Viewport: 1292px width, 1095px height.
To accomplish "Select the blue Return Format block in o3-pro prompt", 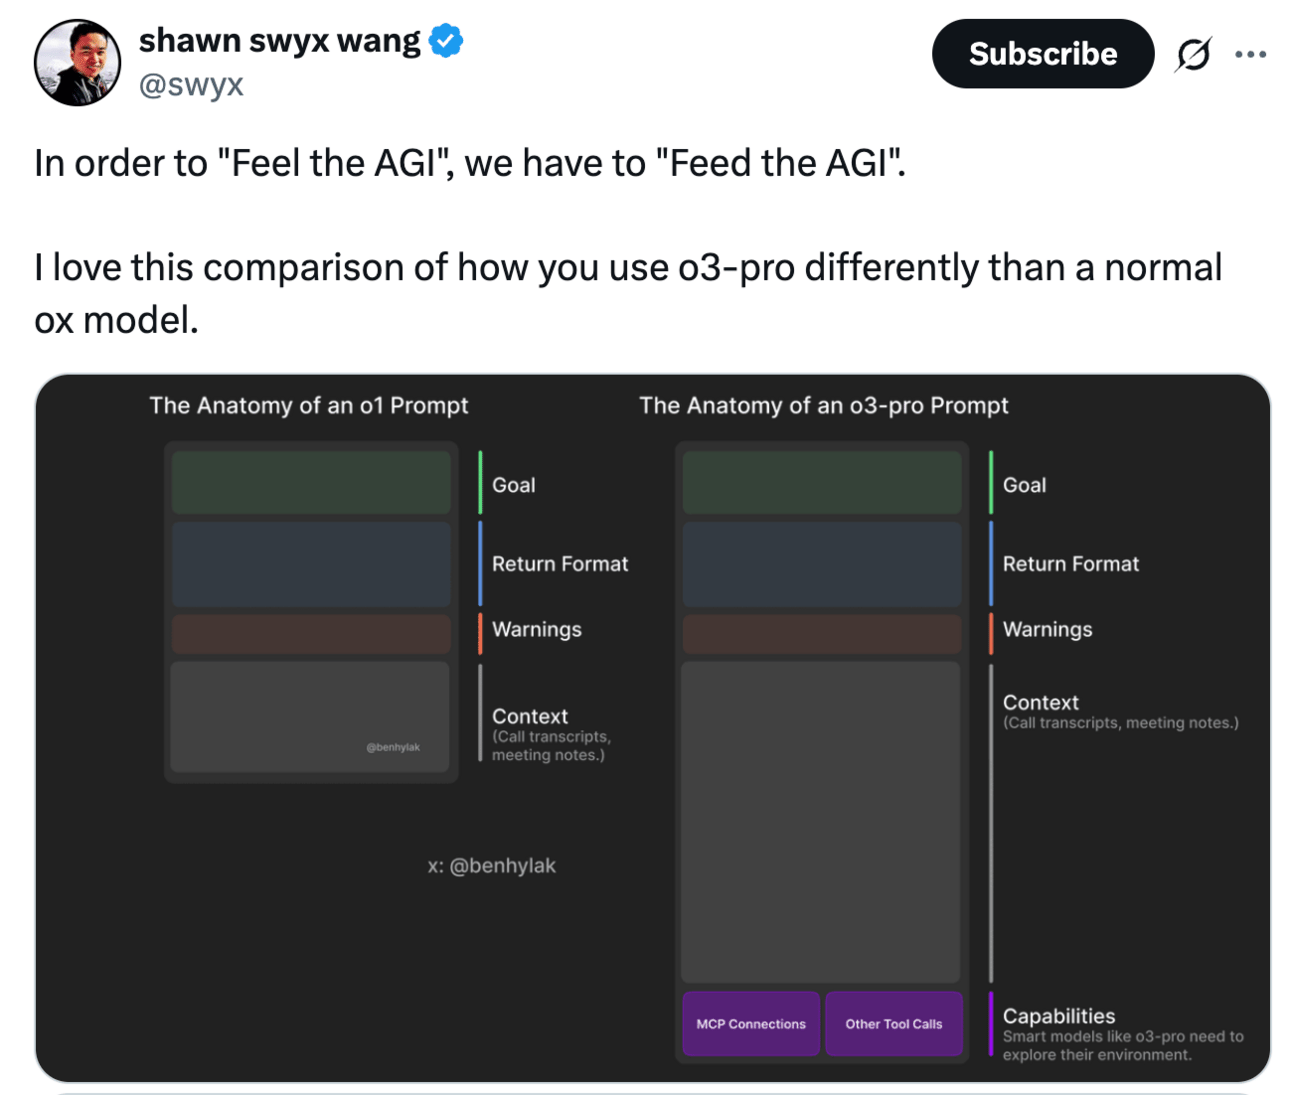I will click(x=822, y=564).
